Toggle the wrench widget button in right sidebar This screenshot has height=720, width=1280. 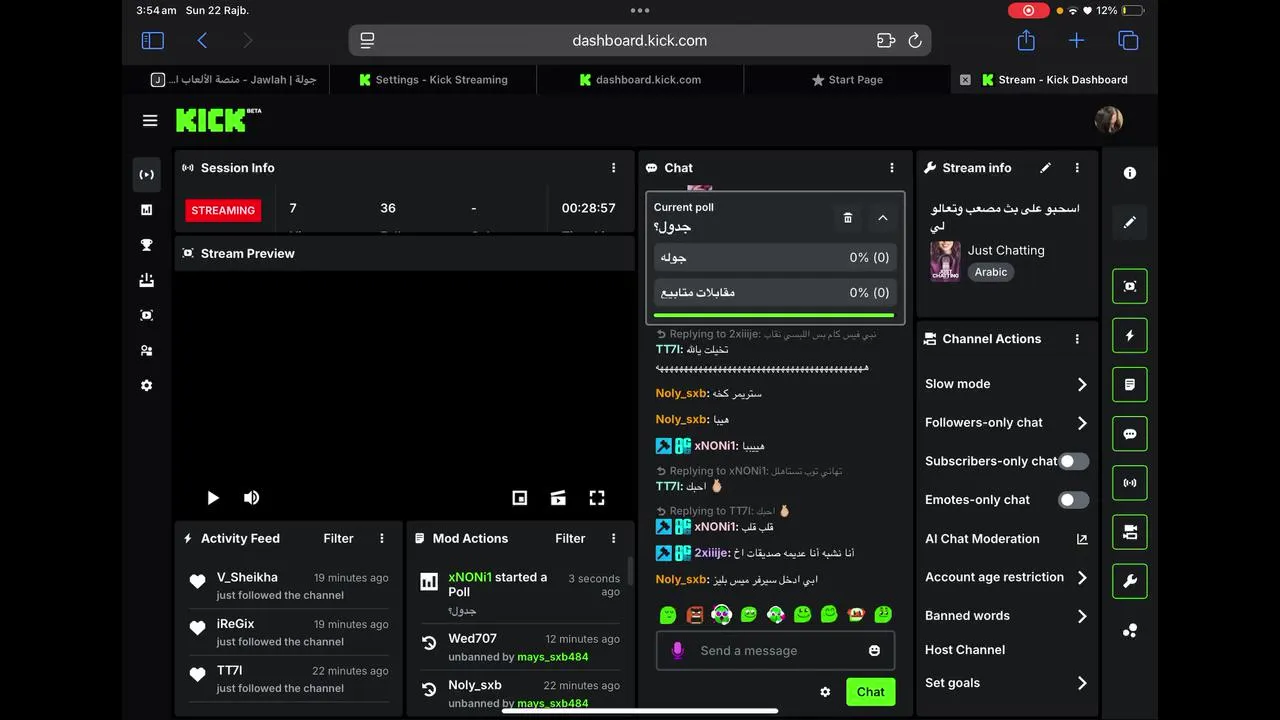(1130, 581)
